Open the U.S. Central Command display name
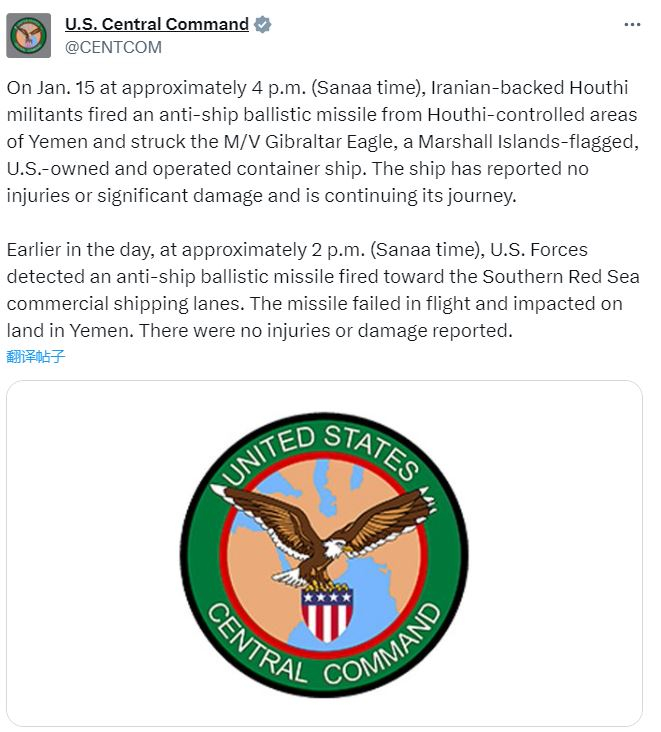Viewport: 661px width, 732px height. [x=156, y=25]
